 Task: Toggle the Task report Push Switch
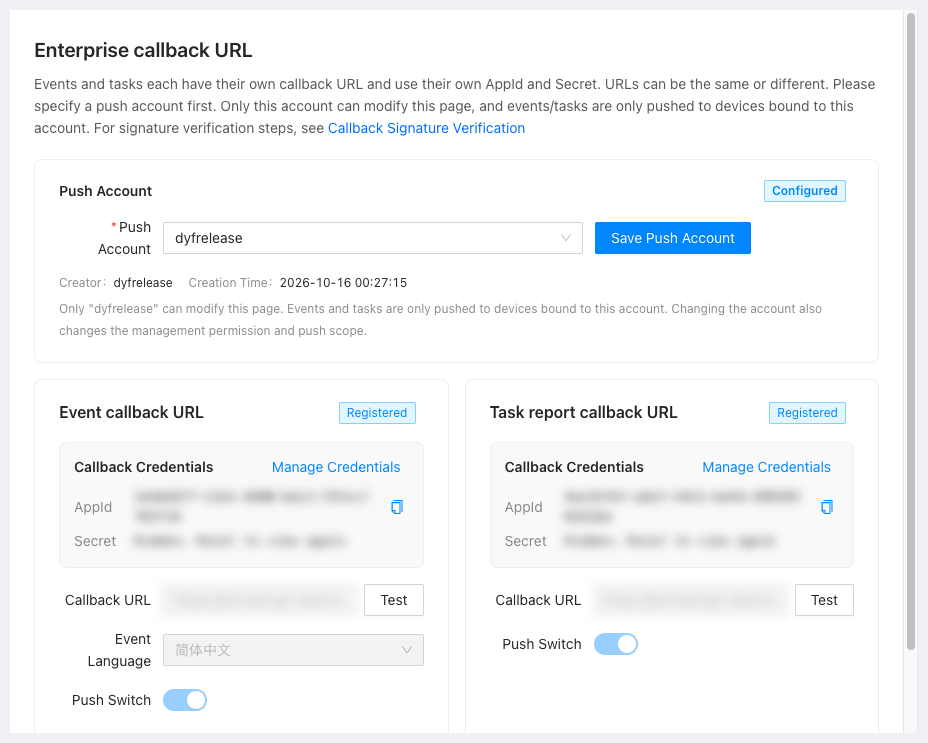[616, 644]
